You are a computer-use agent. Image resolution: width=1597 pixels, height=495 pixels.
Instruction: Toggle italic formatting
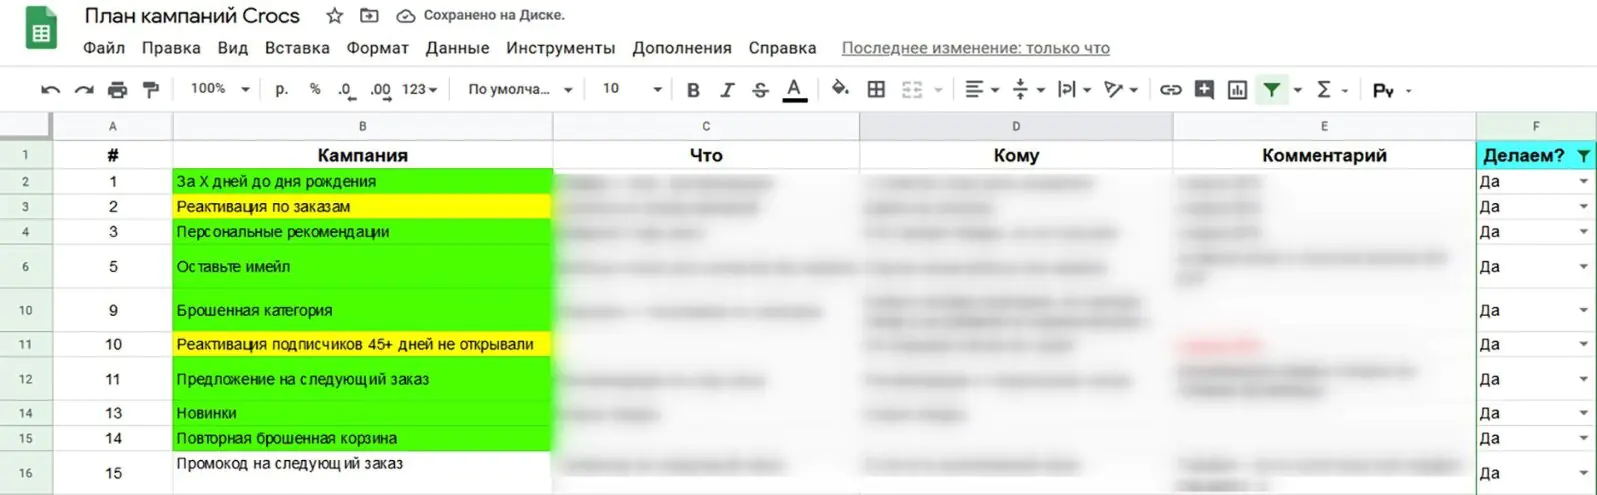(727, 90)
